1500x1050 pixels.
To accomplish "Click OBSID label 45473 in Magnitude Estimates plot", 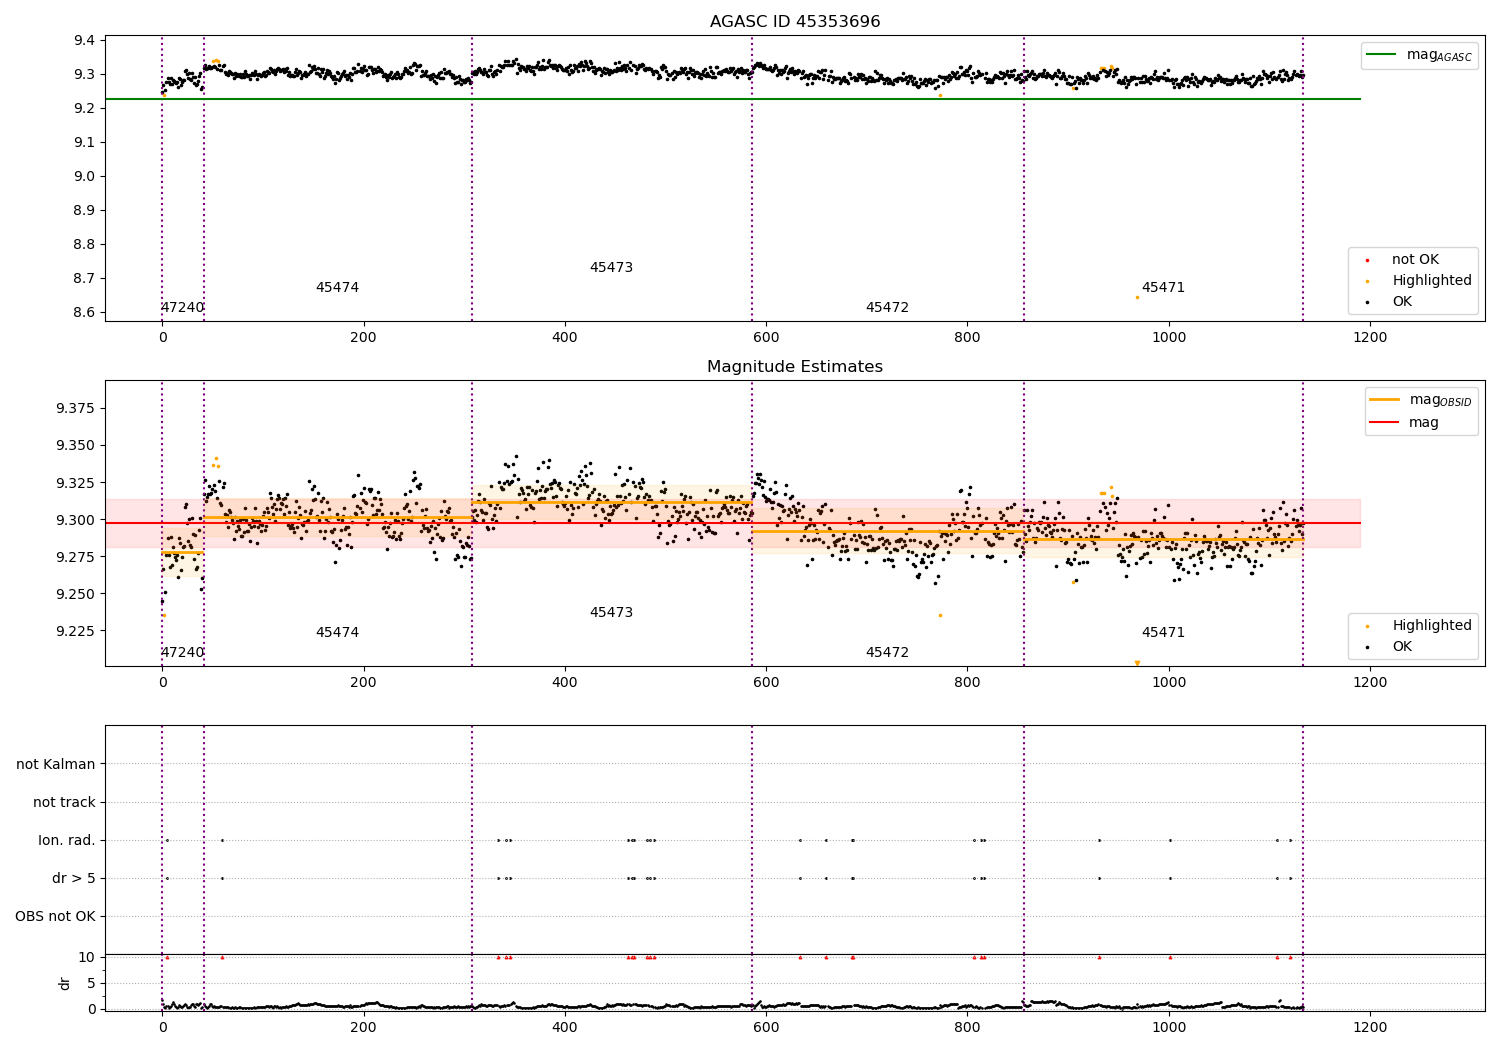I will (x=611, y=613).
